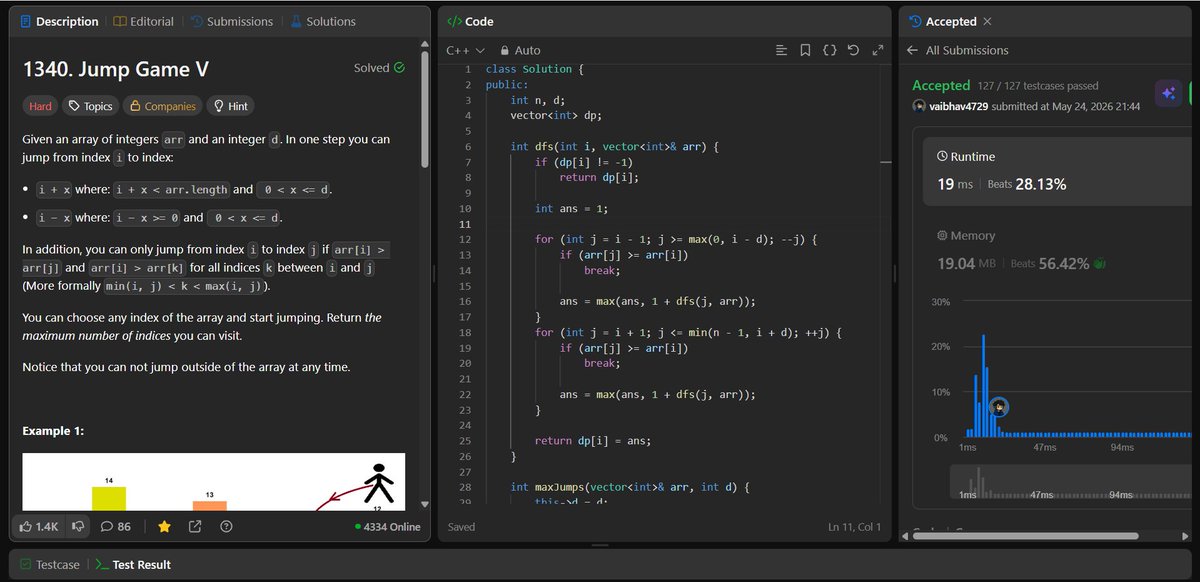Open the C++ language dropdown

(x=465, y=50)
